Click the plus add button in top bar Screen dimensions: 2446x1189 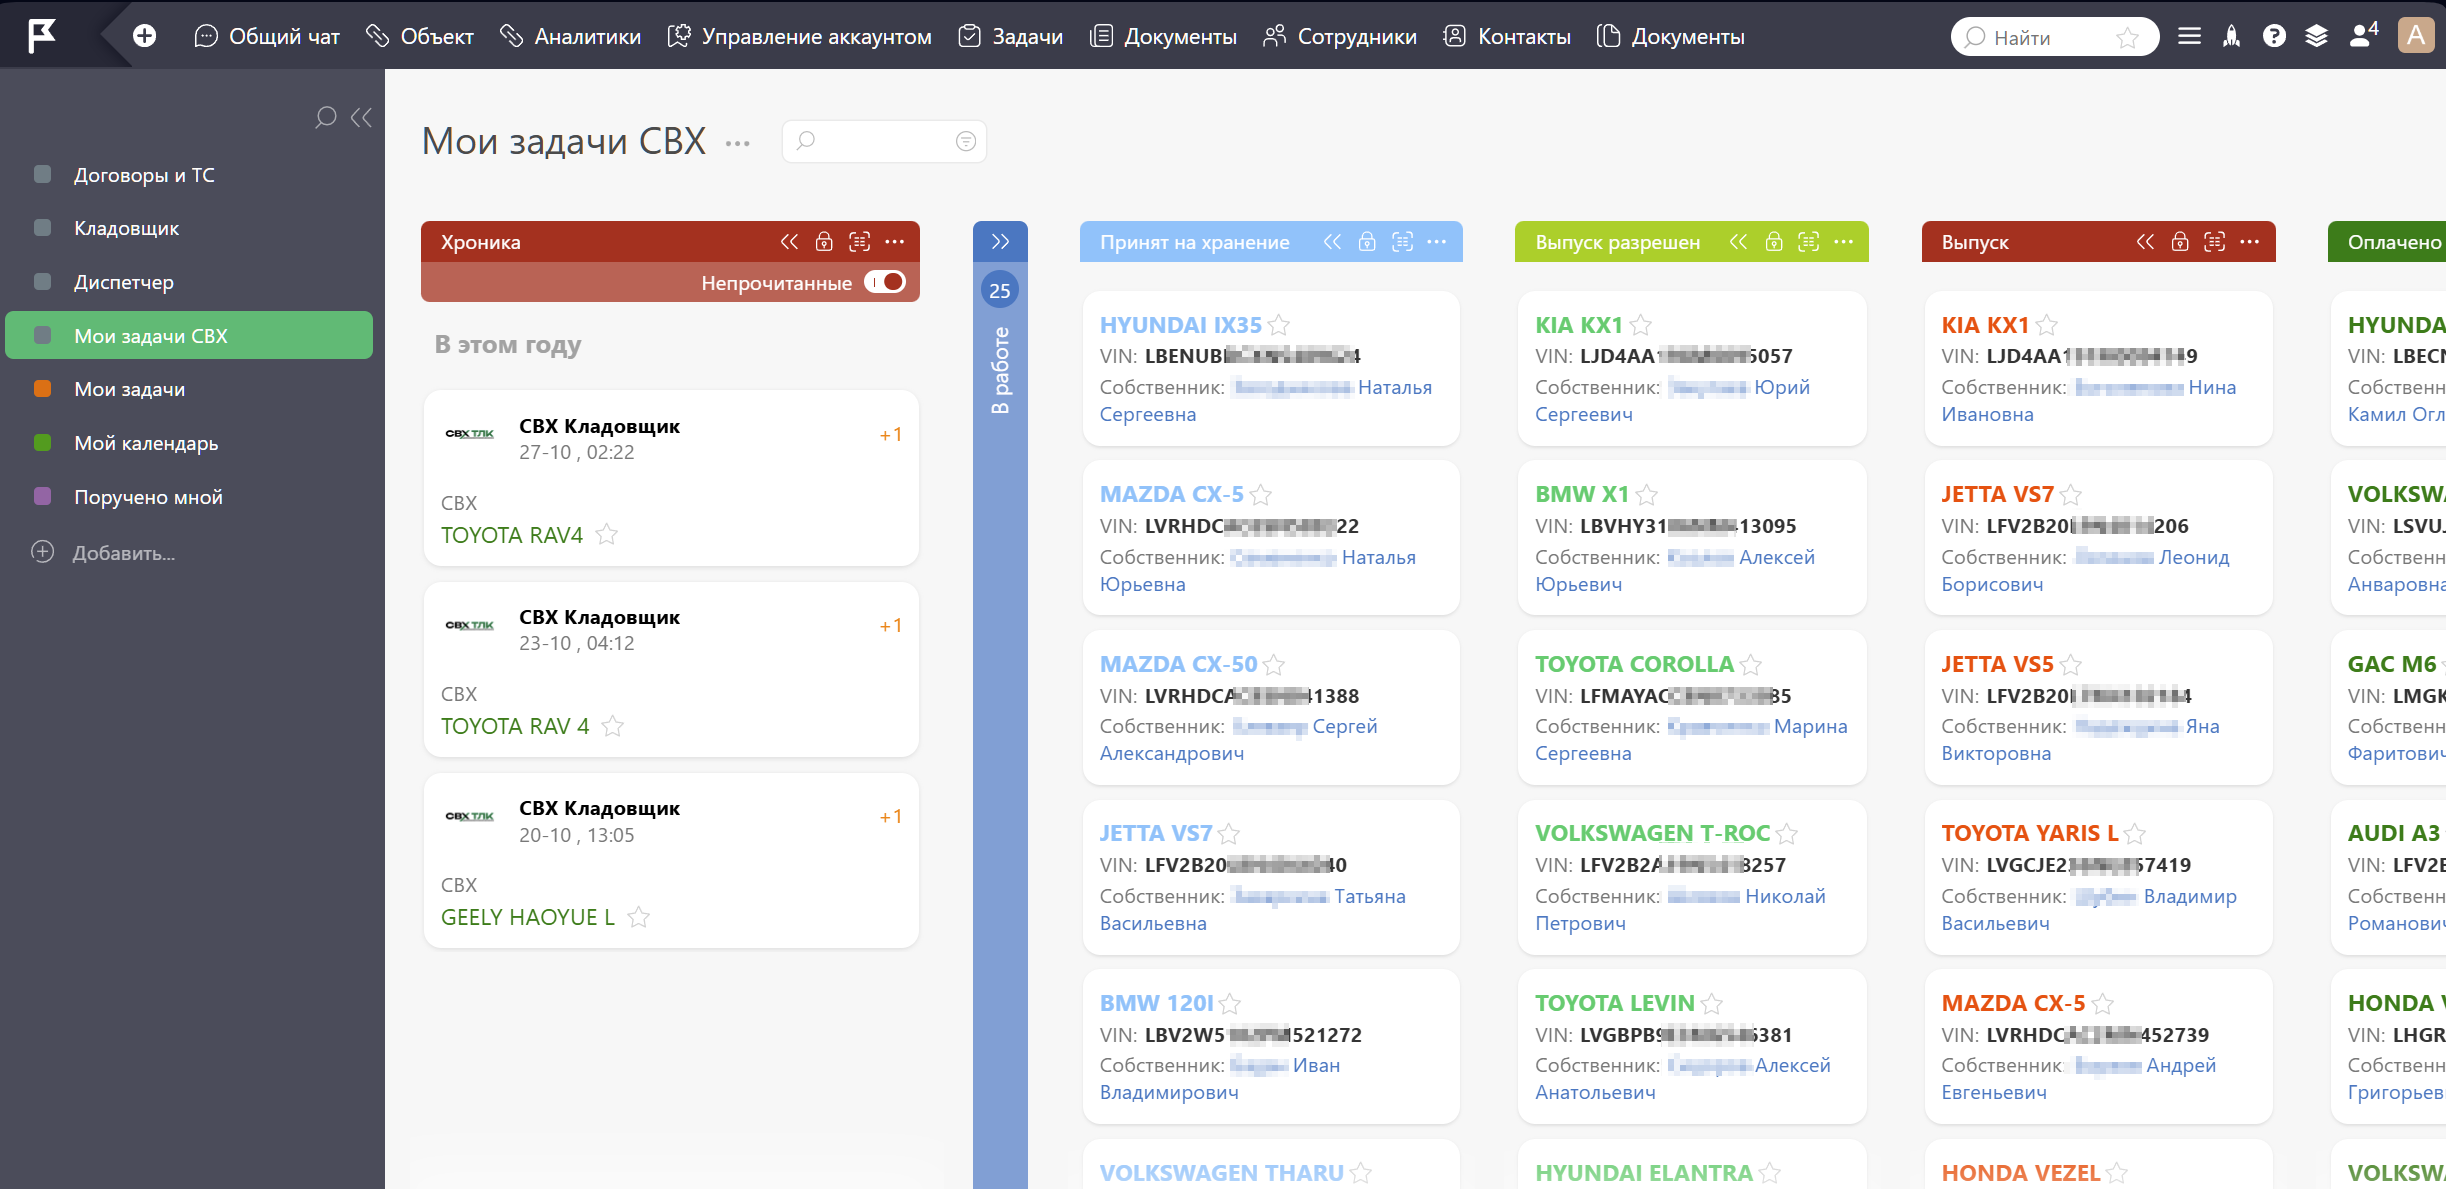(x=145, y=36)
